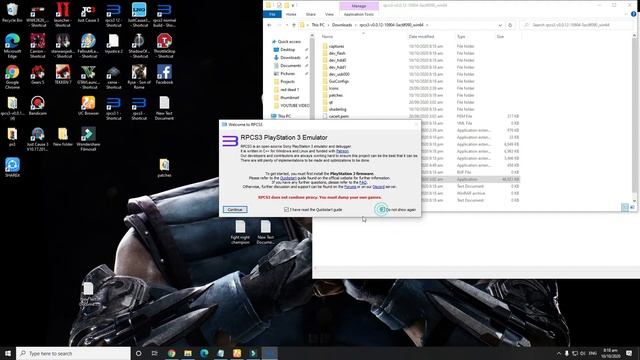The width and height of the screenshot is (640, 360).
Task: Click the taskbar 'Type here to search' box
Action: (73, 353)
